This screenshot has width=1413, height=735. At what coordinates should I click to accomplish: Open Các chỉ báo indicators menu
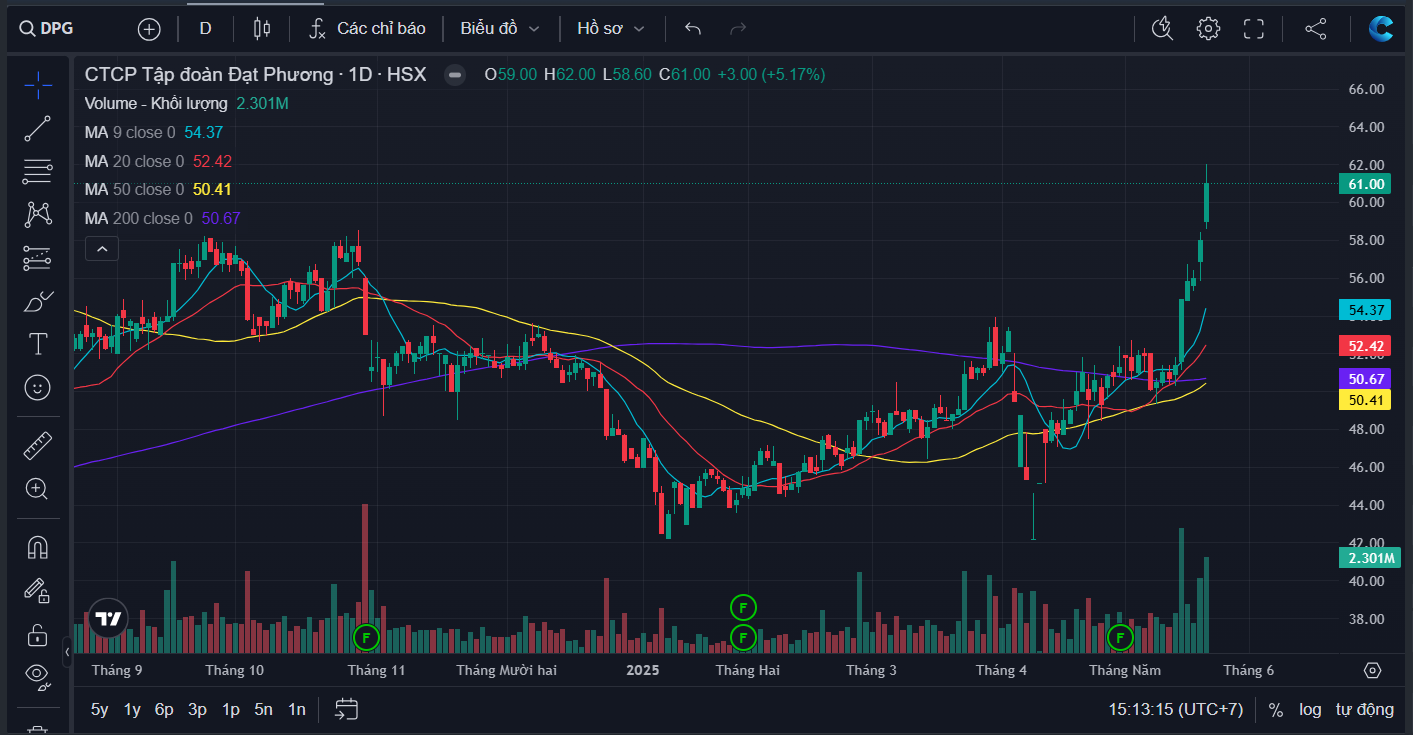coord(367,29)
